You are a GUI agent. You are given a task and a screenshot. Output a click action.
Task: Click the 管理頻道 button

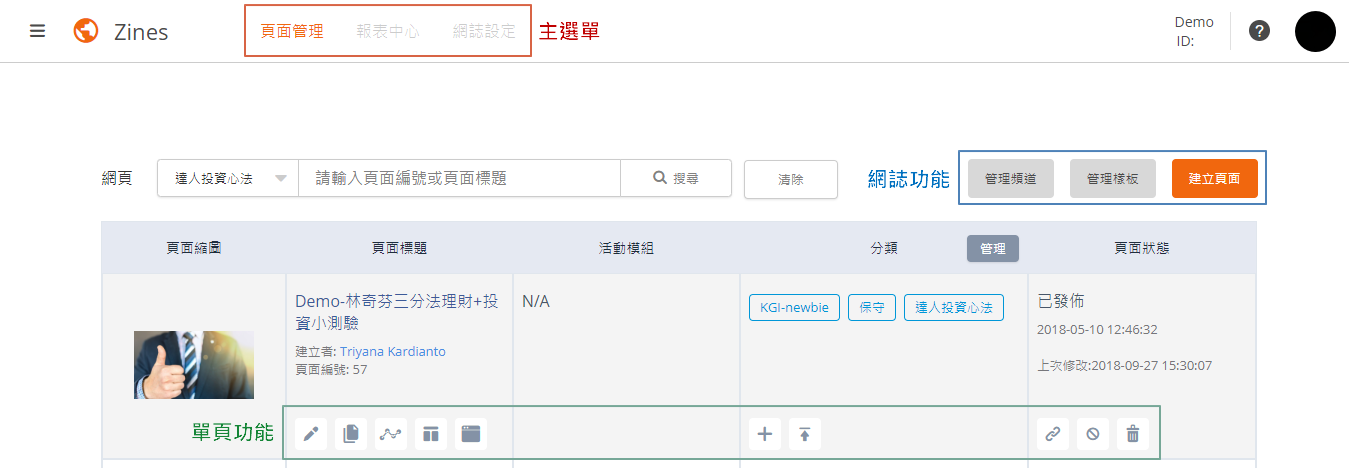click(x=1010, y=179)
